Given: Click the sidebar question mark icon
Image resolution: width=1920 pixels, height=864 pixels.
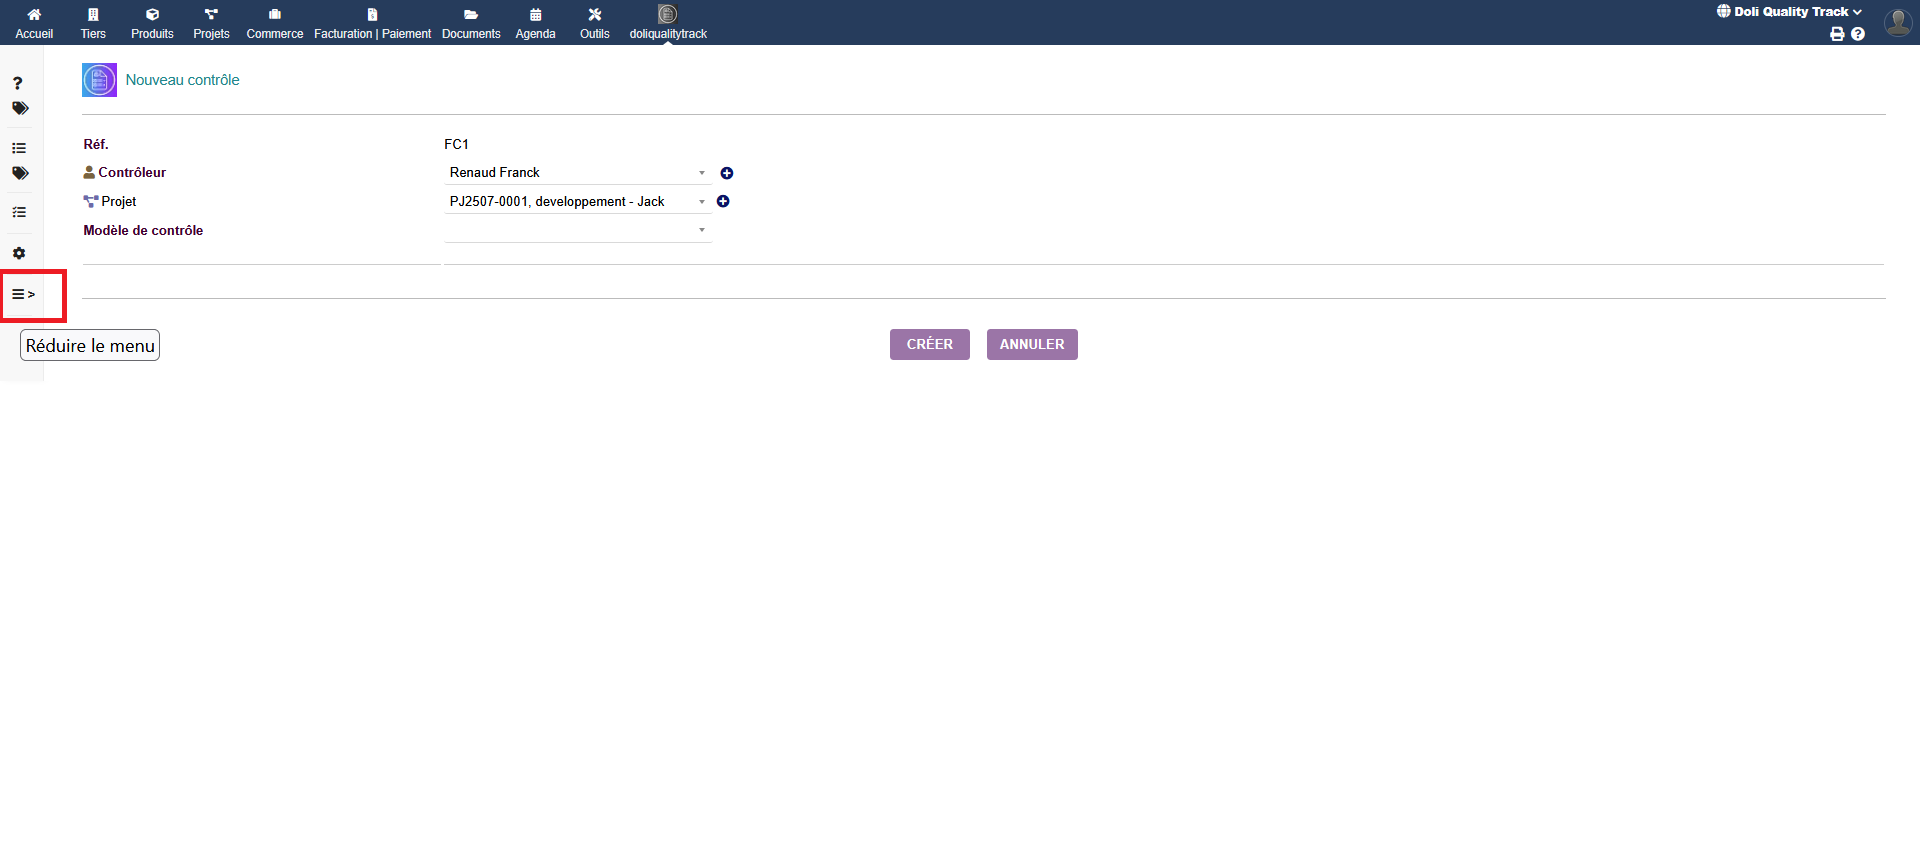Looking at the screenshot, I should (18, 83).
